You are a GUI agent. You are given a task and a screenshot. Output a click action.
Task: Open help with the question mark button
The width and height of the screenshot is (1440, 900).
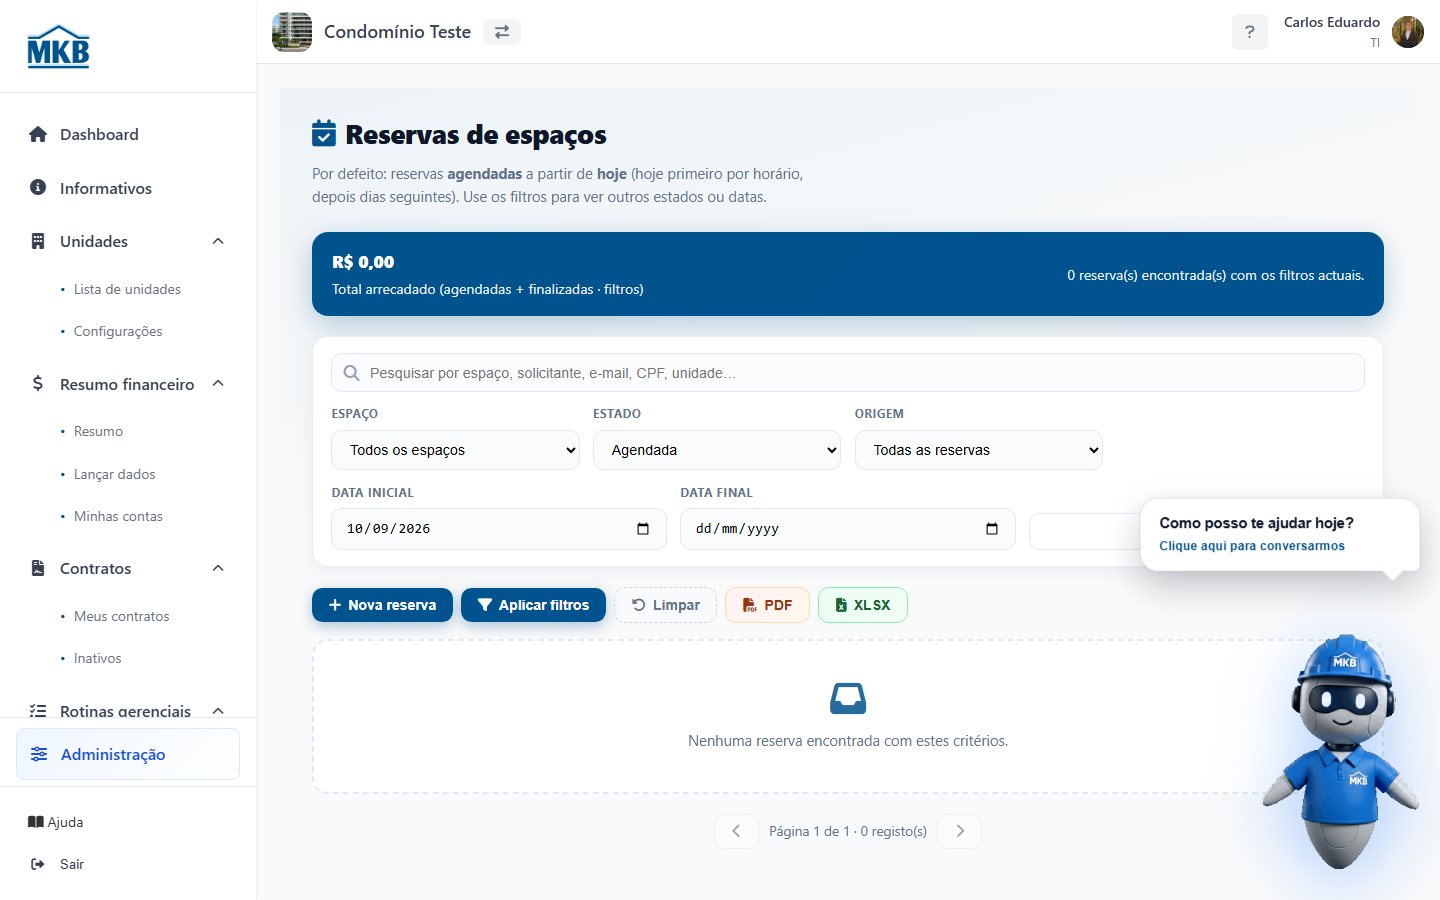(x=1250, y=32)
